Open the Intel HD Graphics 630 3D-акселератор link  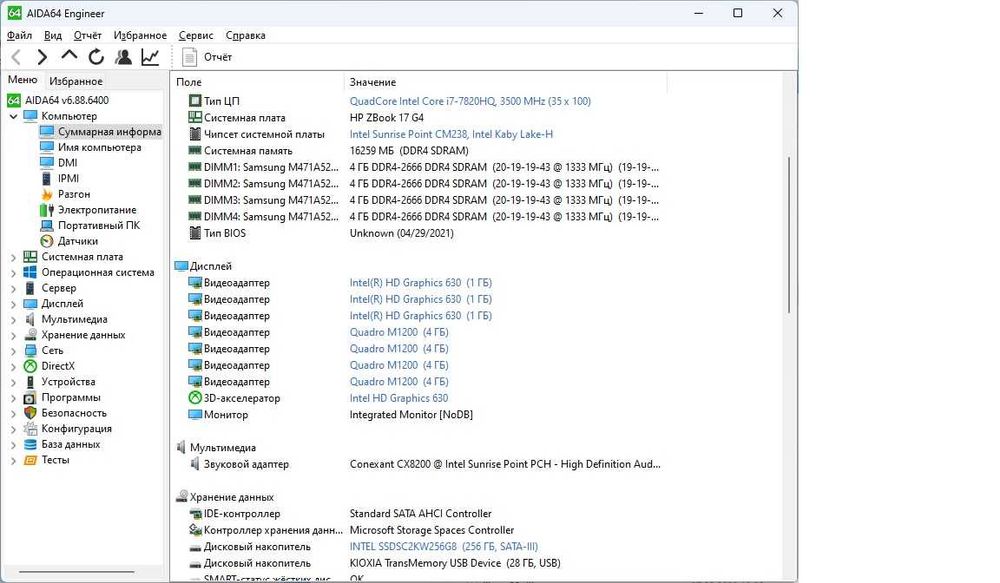[399, 398]
